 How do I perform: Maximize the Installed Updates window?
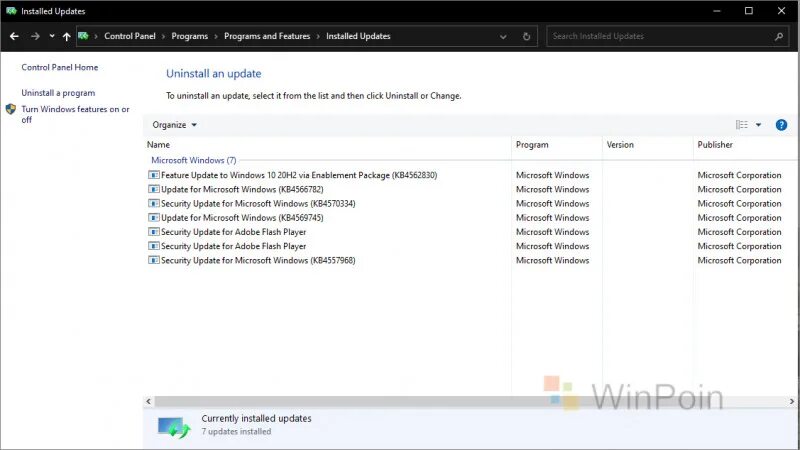pos(748,11)
